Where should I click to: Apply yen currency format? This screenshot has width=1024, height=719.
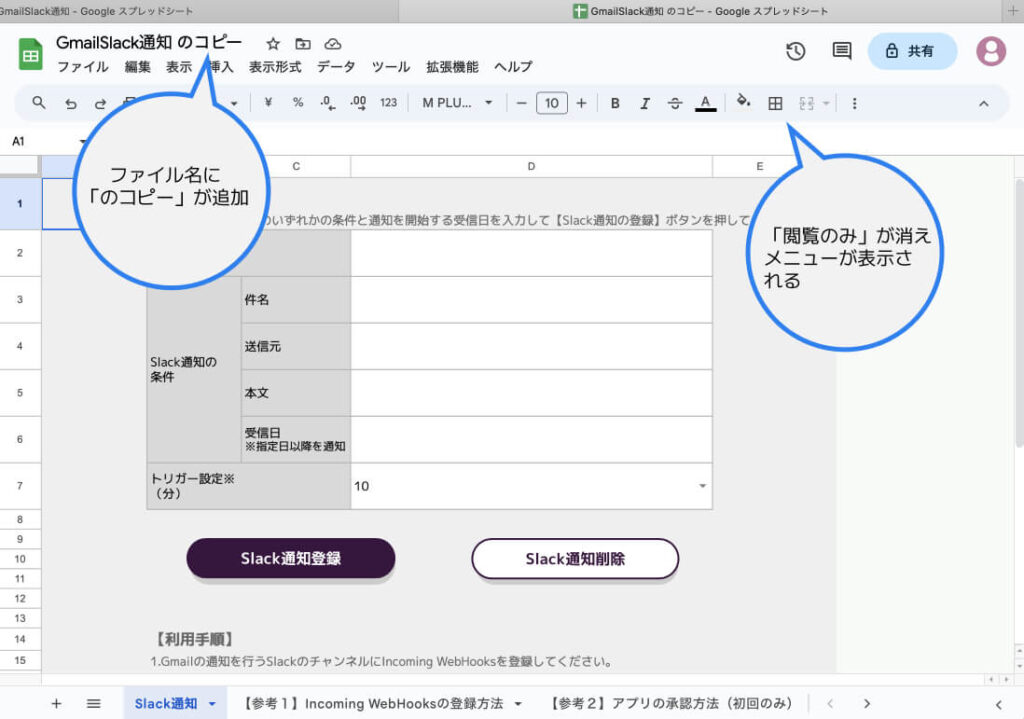(268, 103)
